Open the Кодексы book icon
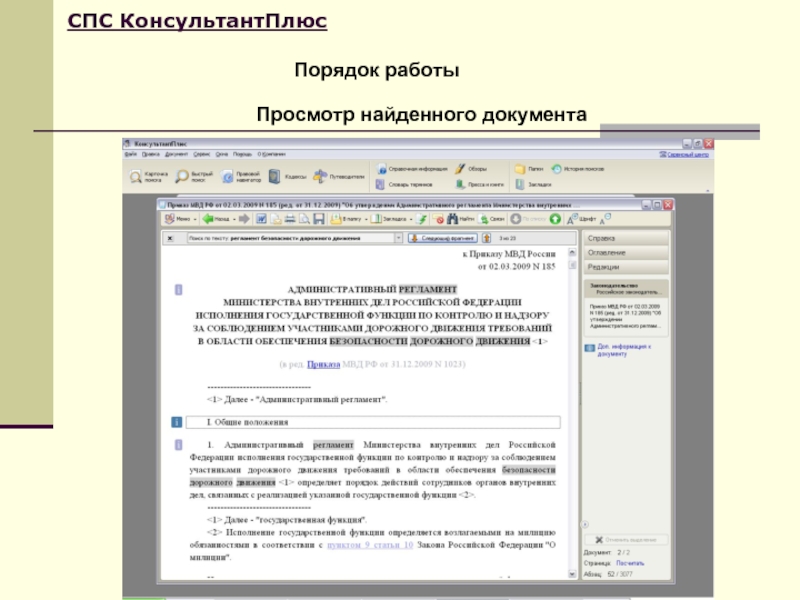Image resolution: width=800 pixels, height=600 pixels. (x=276, y=177)
